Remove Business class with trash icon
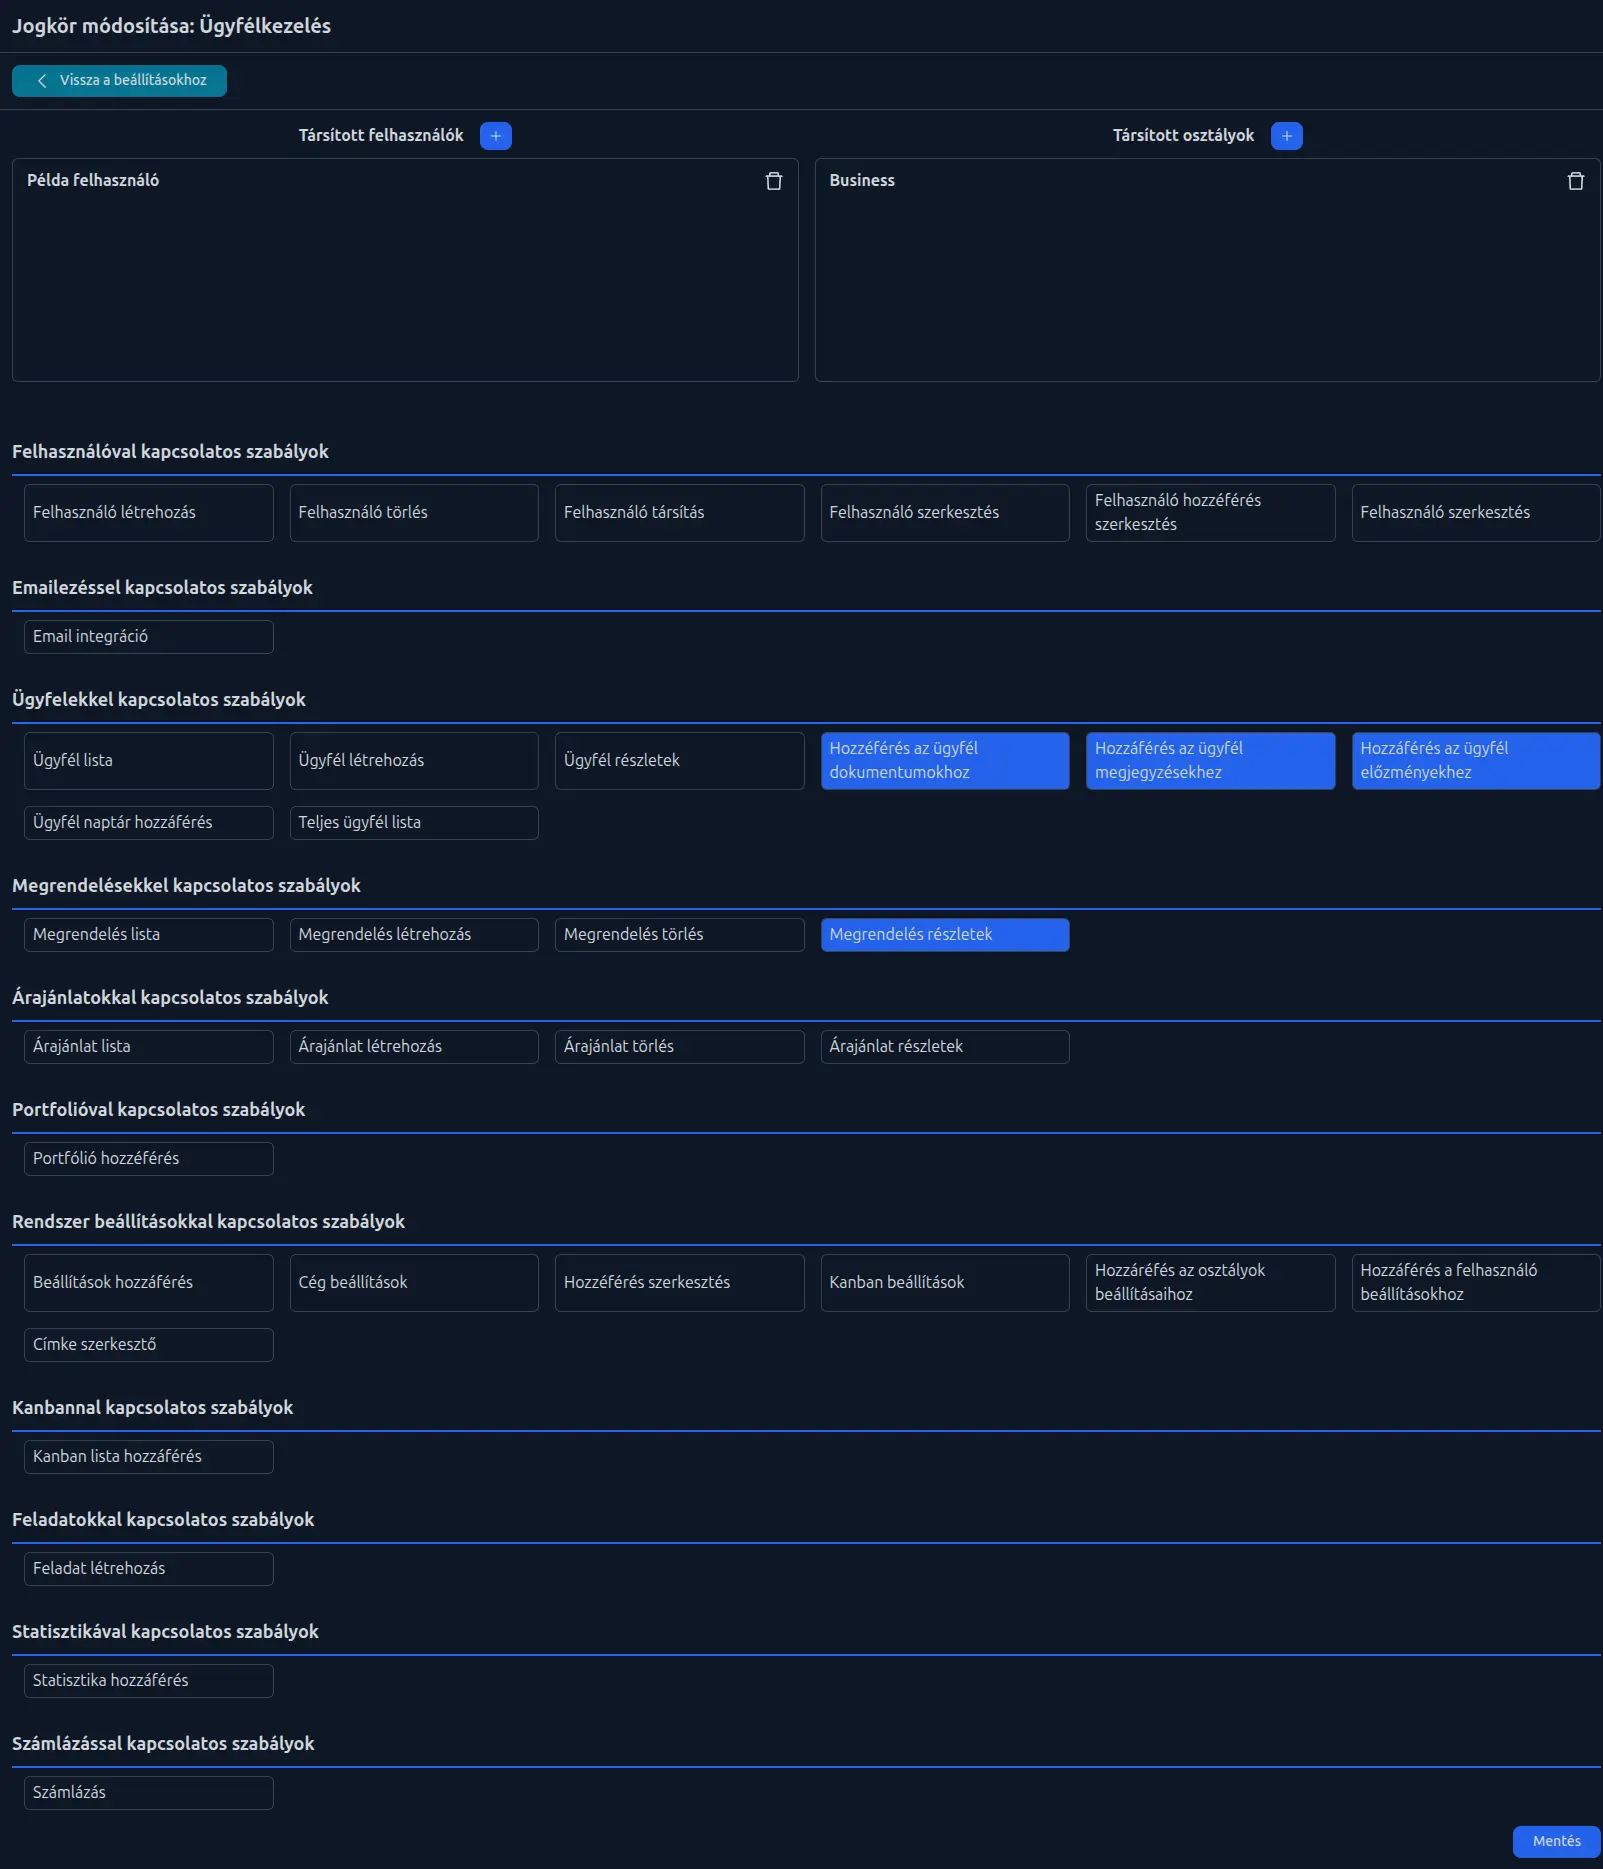Viewport: 1603px width, 1869px height. click(x=1575, y=181)
